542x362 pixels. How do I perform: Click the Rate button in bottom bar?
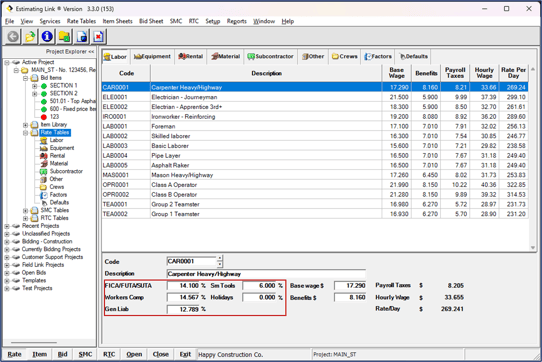(x=15, y=354)
